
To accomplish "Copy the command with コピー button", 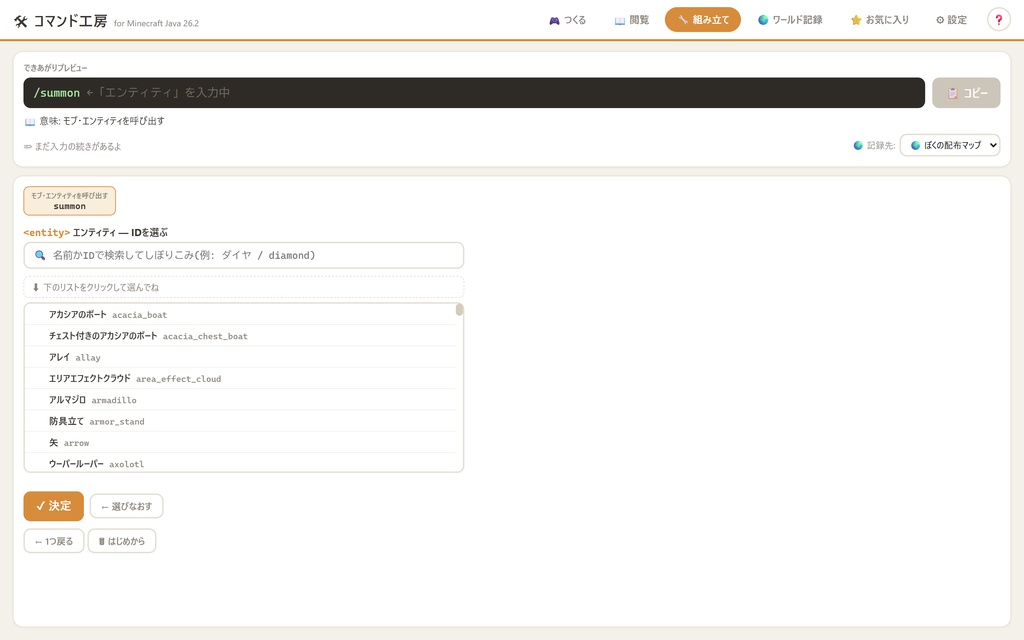I will 966,93.
